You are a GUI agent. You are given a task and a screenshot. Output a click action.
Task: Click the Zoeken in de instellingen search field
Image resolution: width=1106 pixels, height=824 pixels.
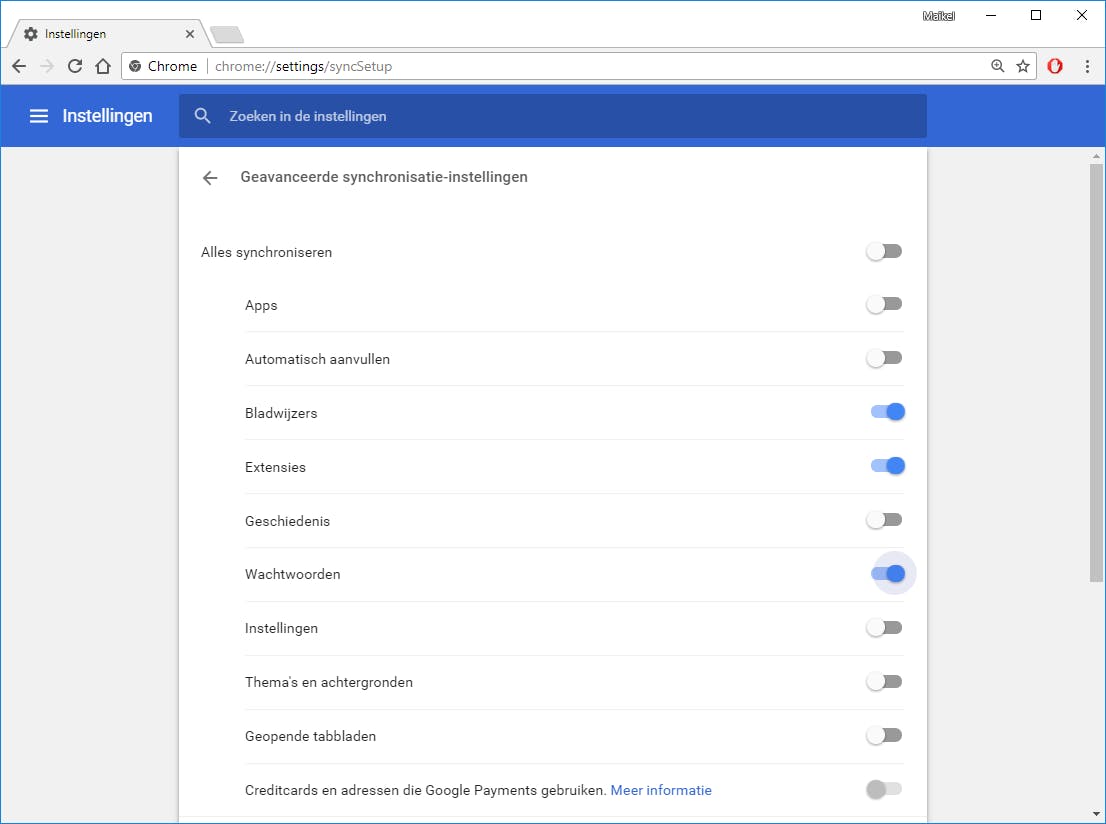[553, 116]
